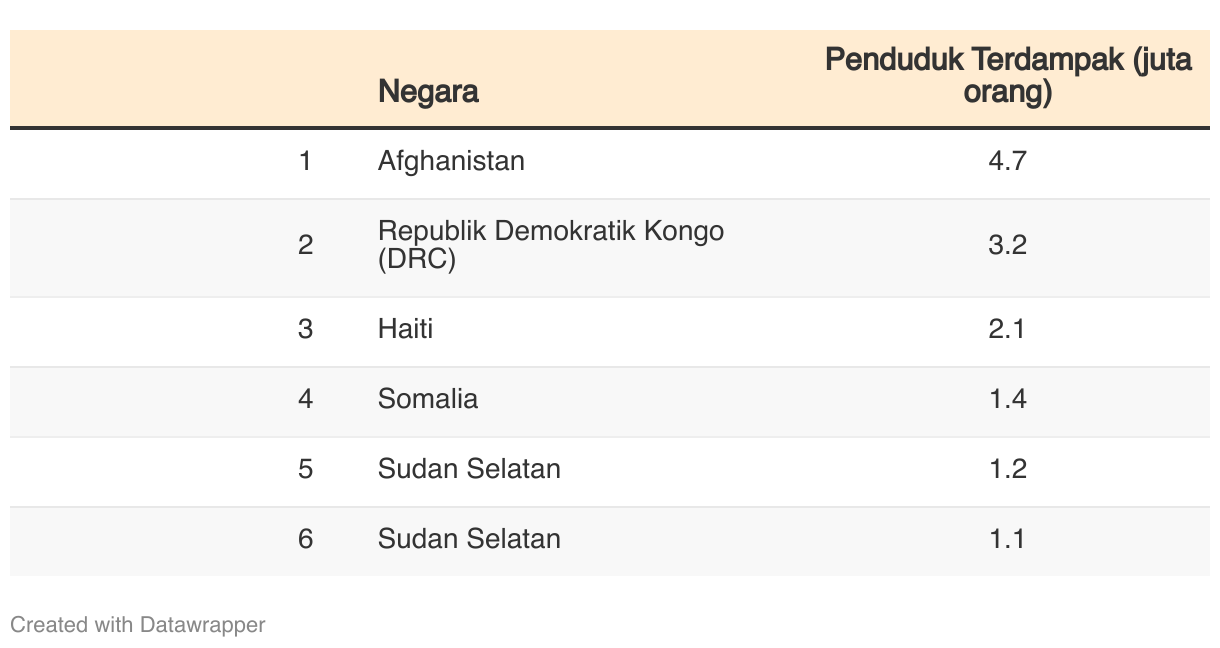Open the Created with Datawrapper link

[138, 625]
